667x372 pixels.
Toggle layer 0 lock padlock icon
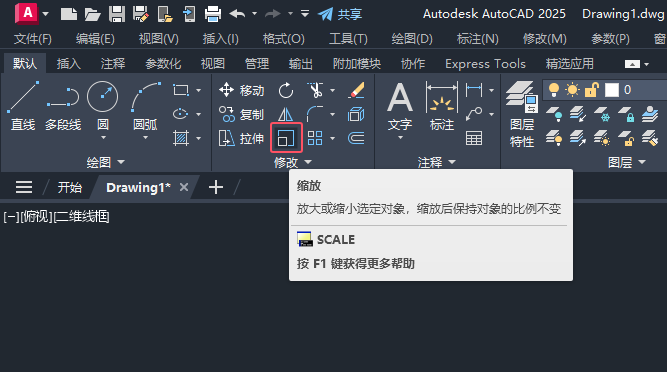click(591, 90)
